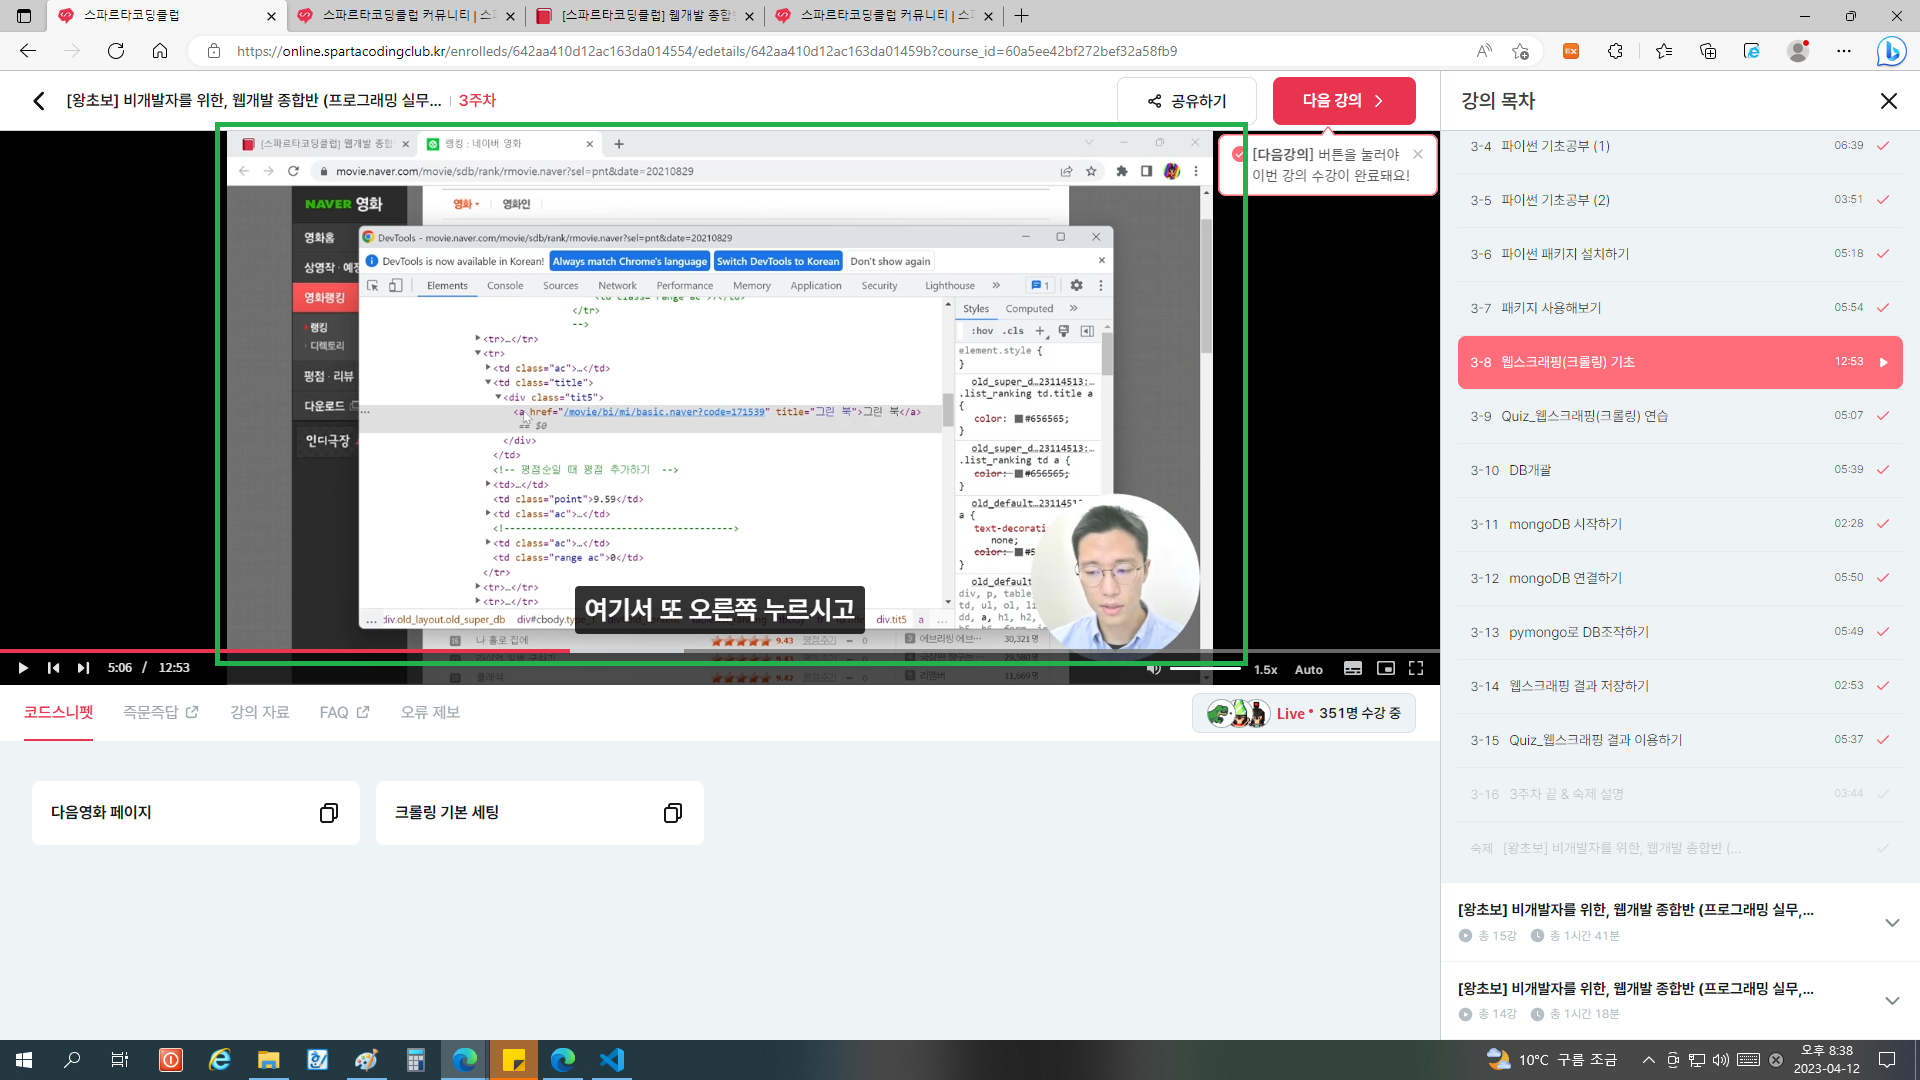
Task: Toggle video subtitles
Action: [x=1353, y=668]
